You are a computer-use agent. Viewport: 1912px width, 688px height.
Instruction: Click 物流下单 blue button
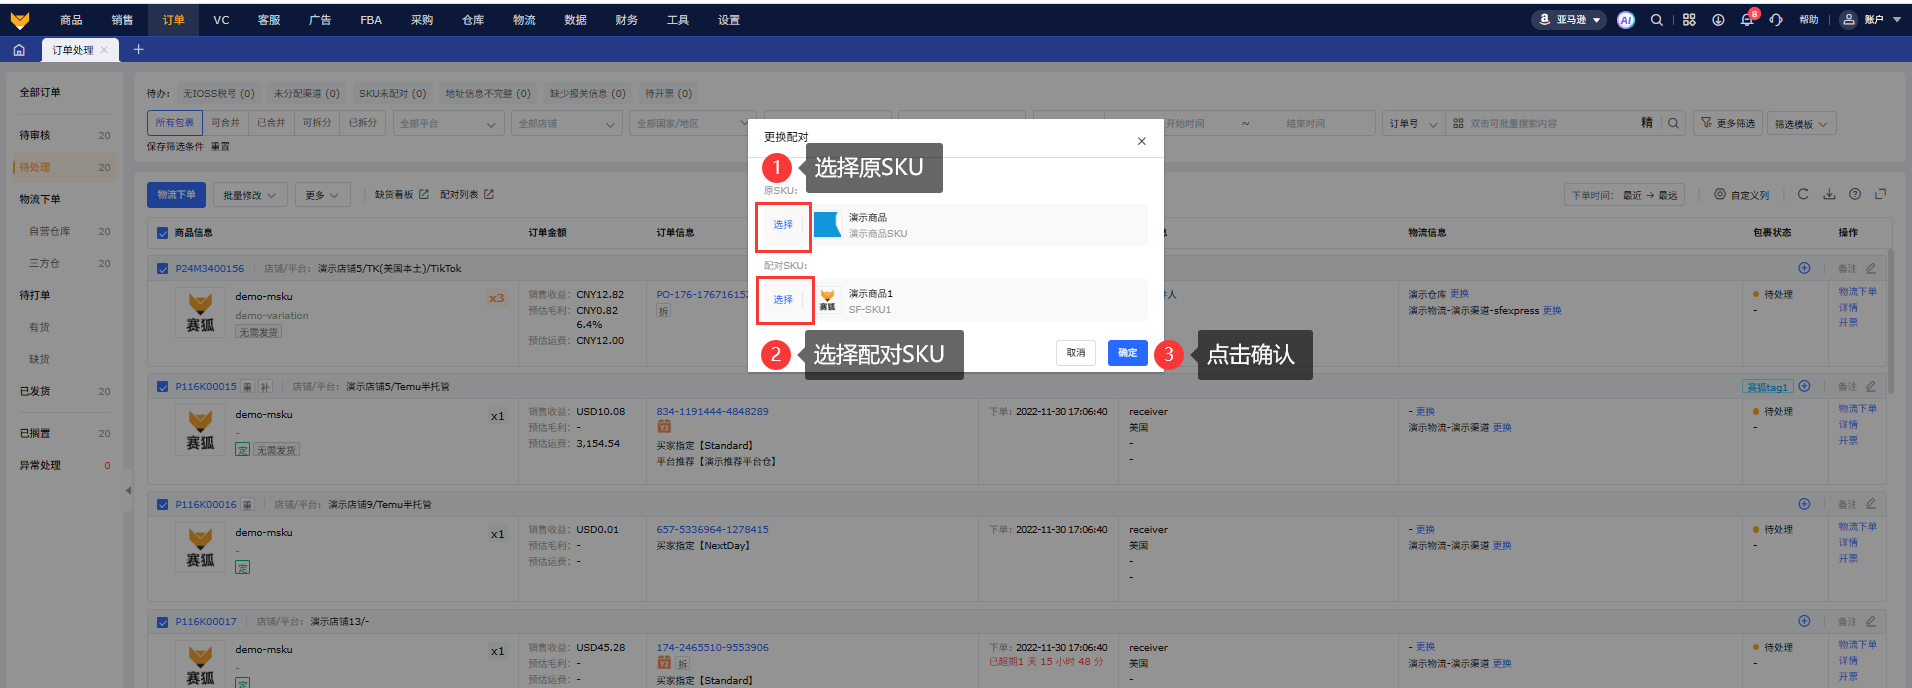coord(177,195)
